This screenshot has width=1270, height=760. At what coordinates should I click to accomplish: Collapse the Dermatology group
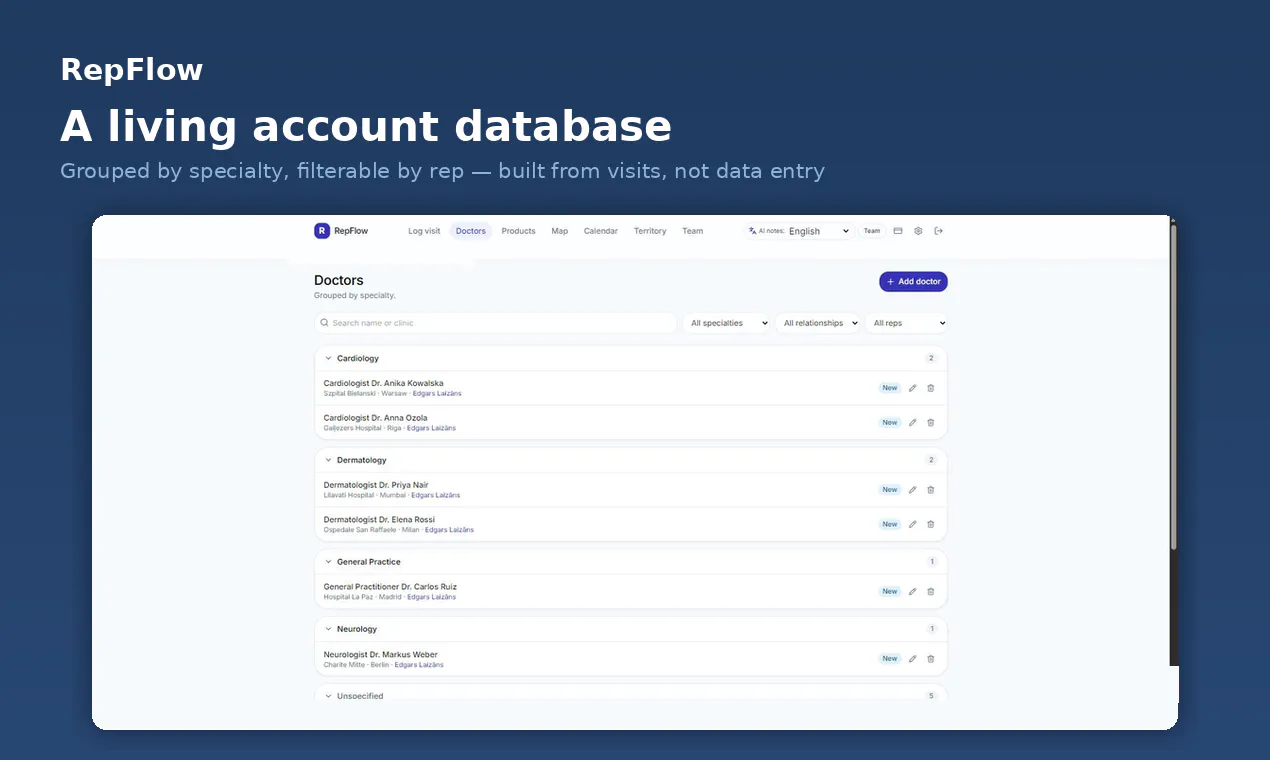click(328, 460)
